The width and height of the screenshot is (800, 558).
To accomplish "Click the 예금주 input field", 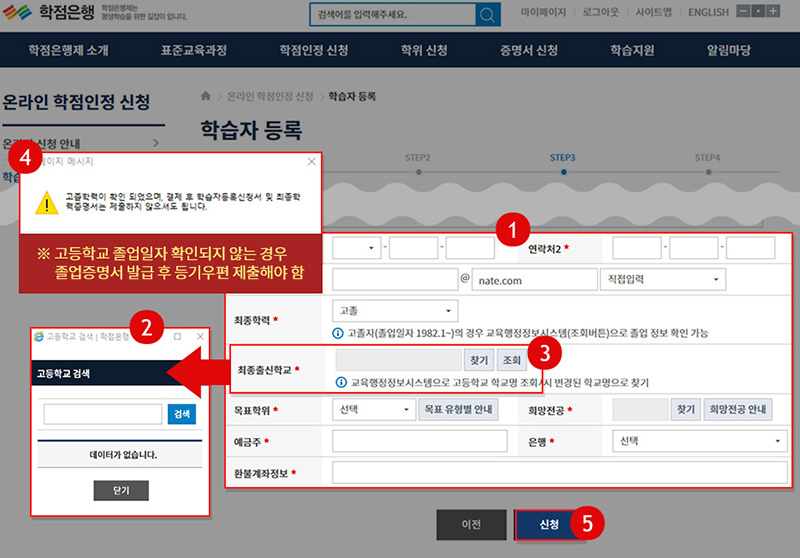I will [419, 441].
